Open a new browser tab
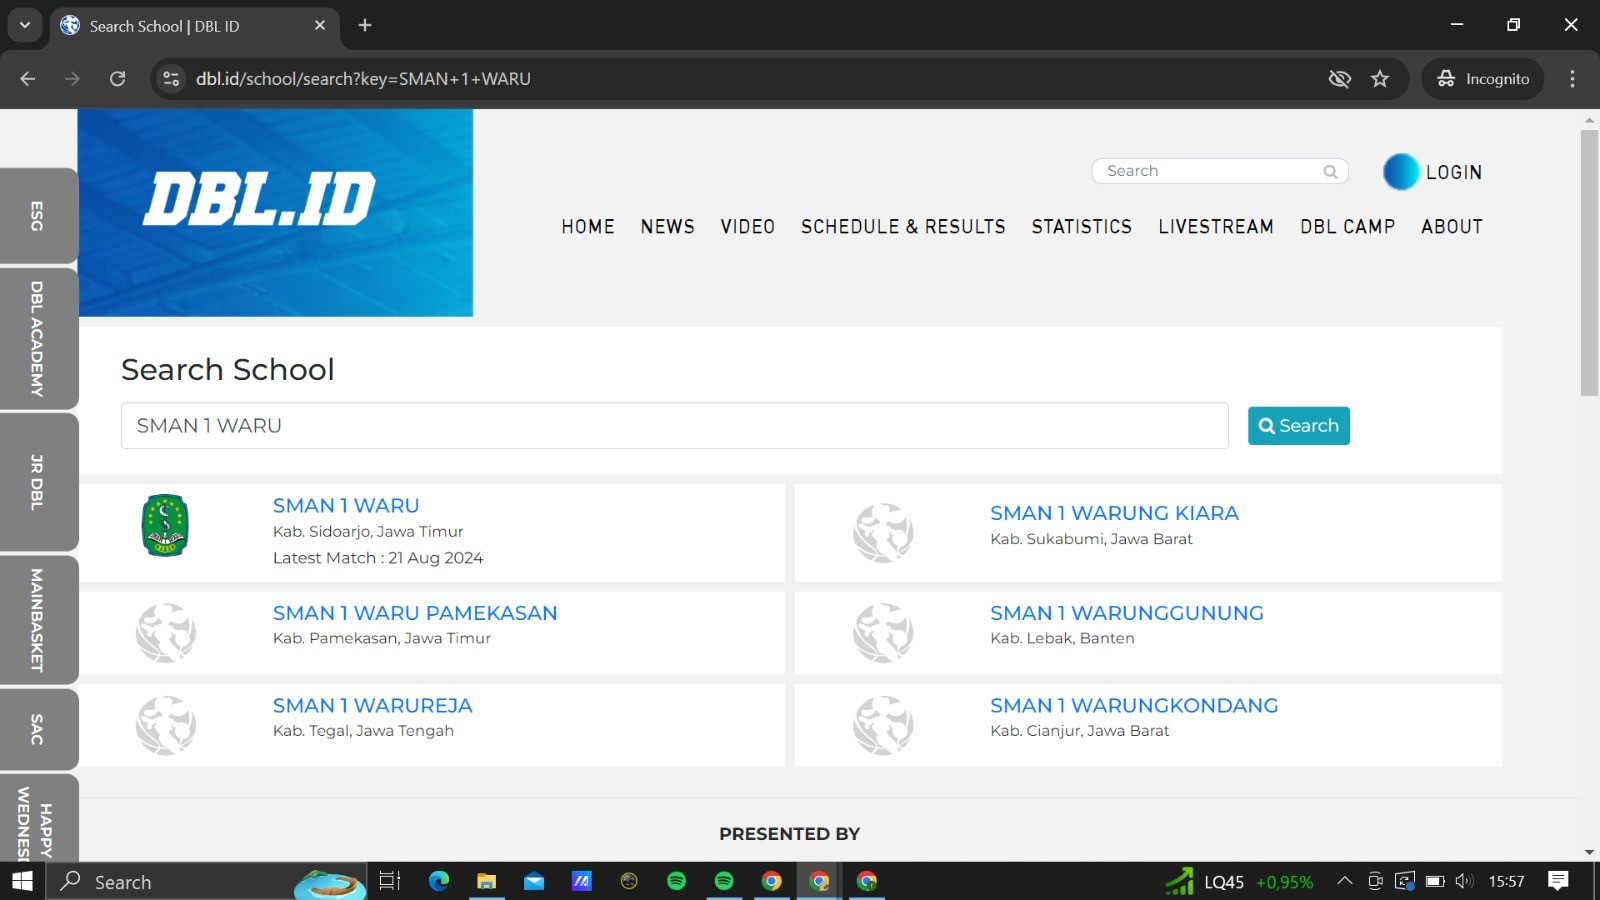The image size is (1600, 900). coord(365,25)
